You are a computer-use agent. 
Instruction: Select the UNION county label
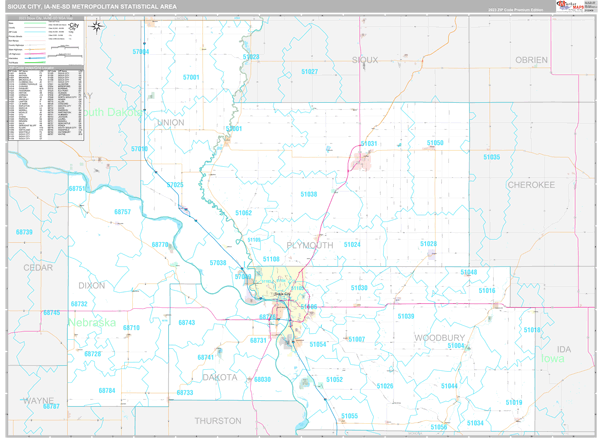point(171,122)
